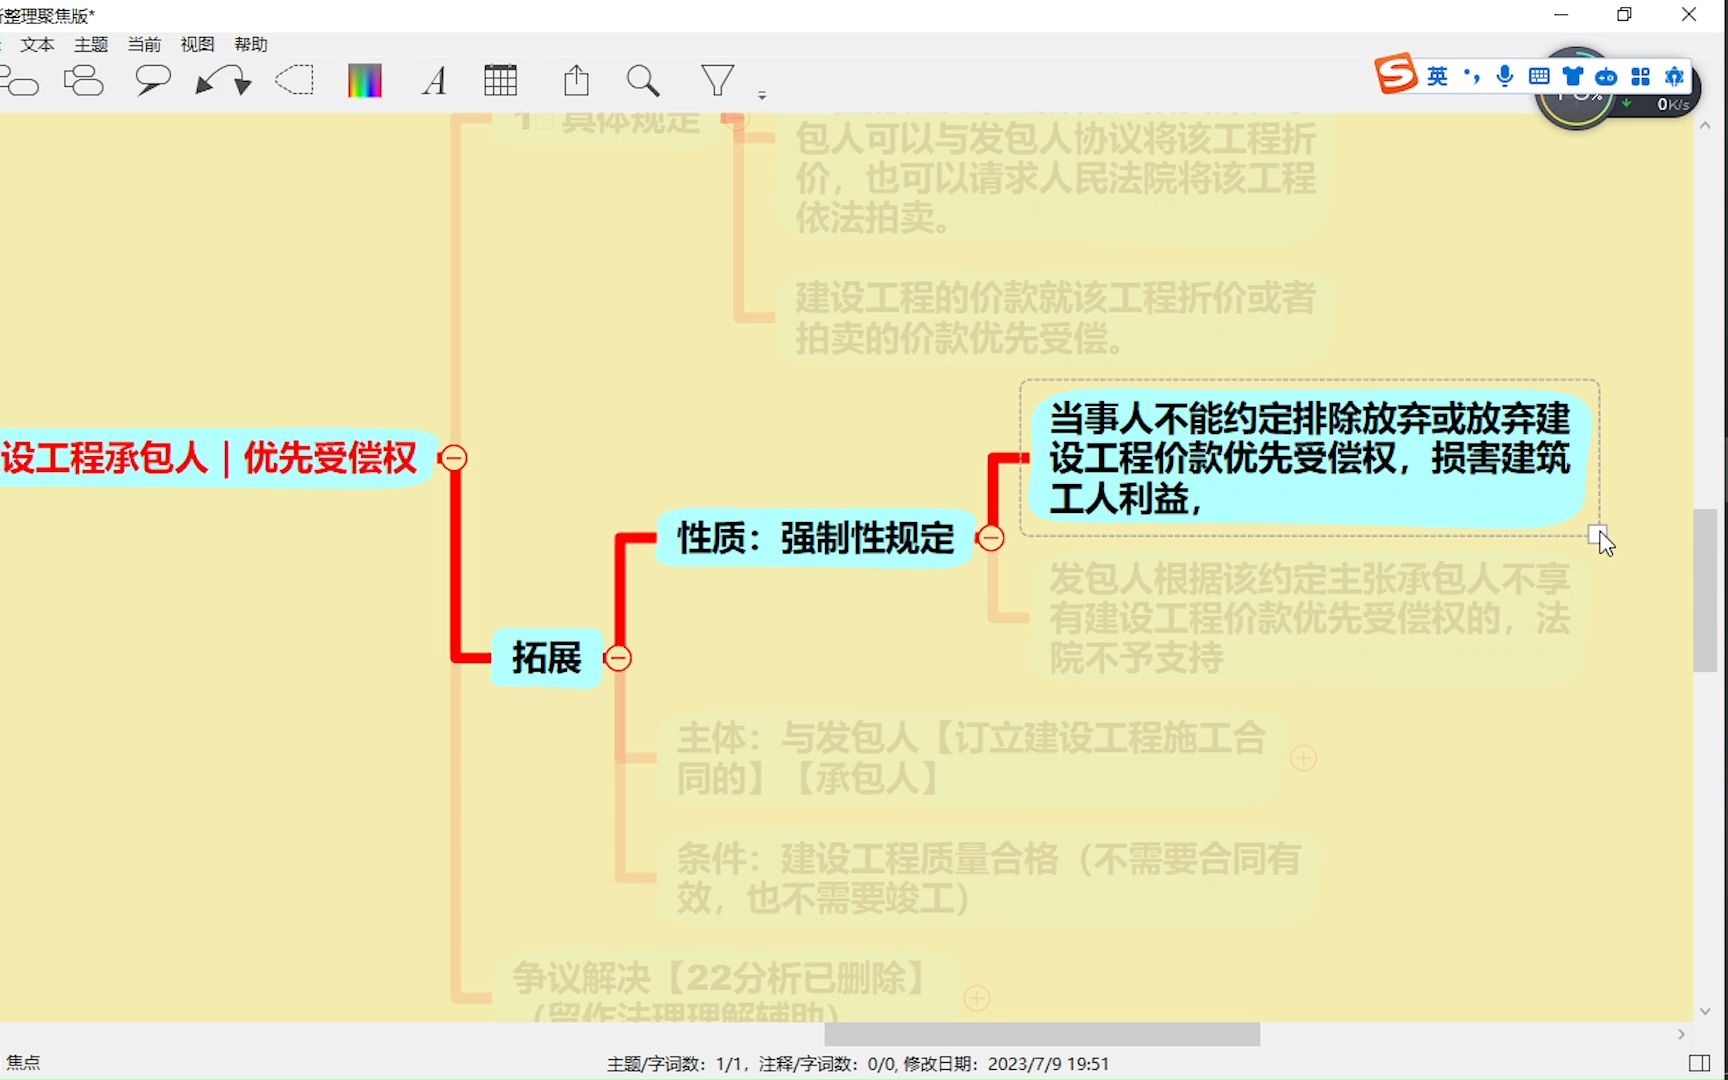Open the toolbar overflow chevron beside the filter

pos(763,93)
